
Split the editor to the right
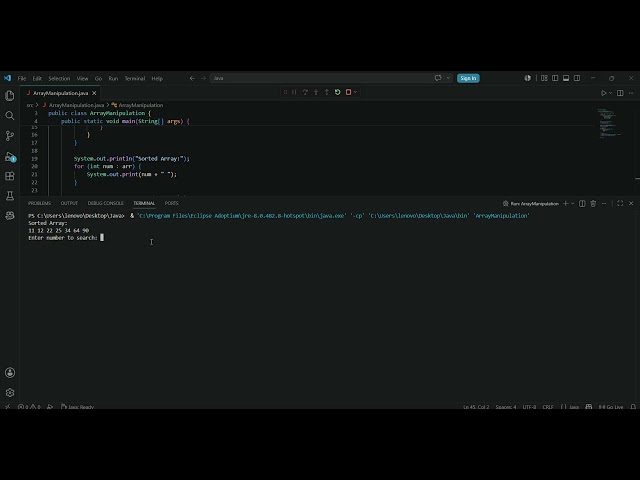(620, 93)
